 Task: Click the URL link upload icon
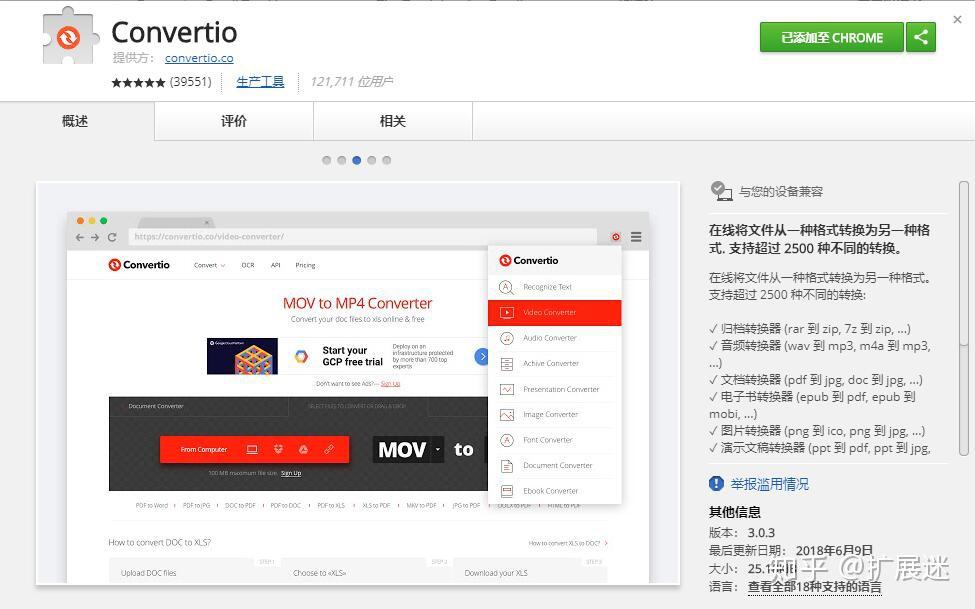(x=329, y=449)
